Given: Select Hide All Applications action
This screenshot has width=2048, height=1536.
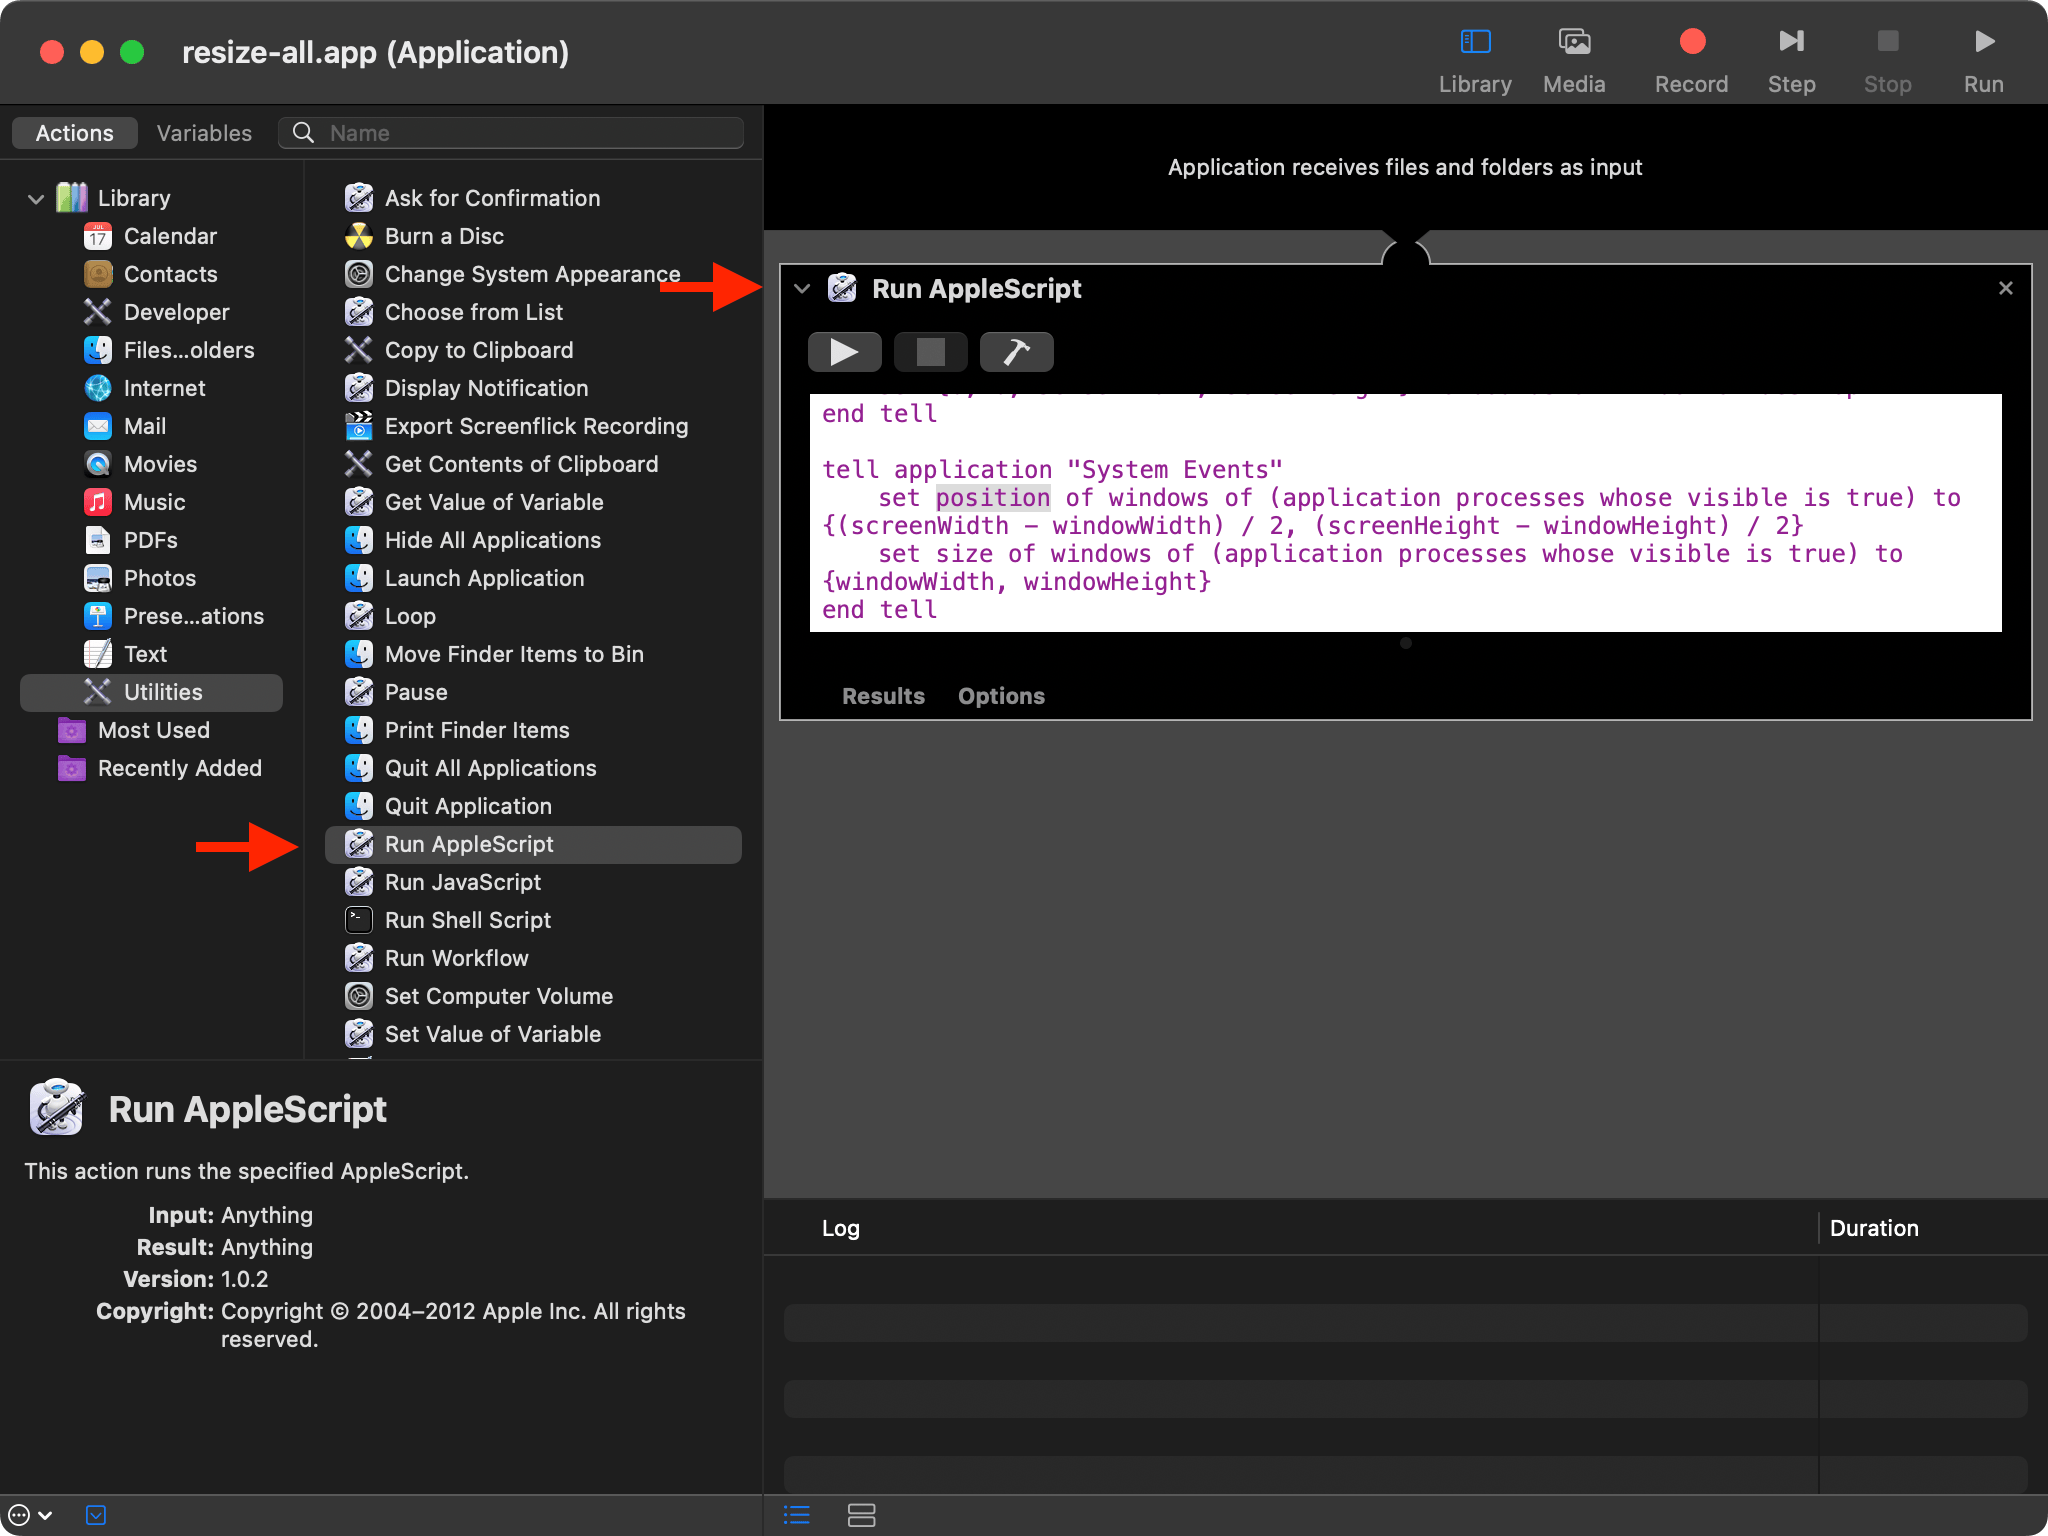Looking at the screenshot, I should coord(473,540).
